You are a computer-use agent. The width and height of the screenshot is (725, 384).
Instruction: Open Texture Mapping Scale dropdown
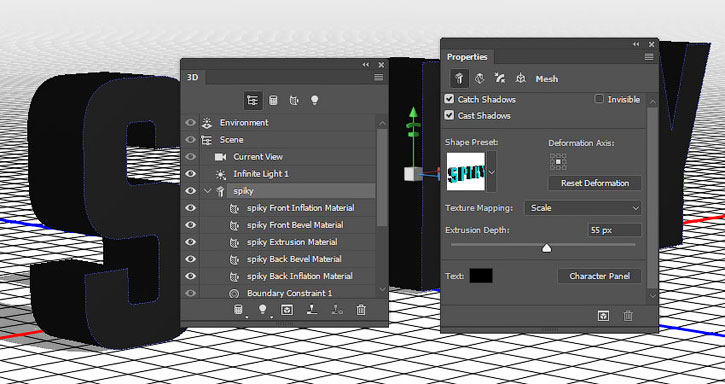(x=583, y=208)
